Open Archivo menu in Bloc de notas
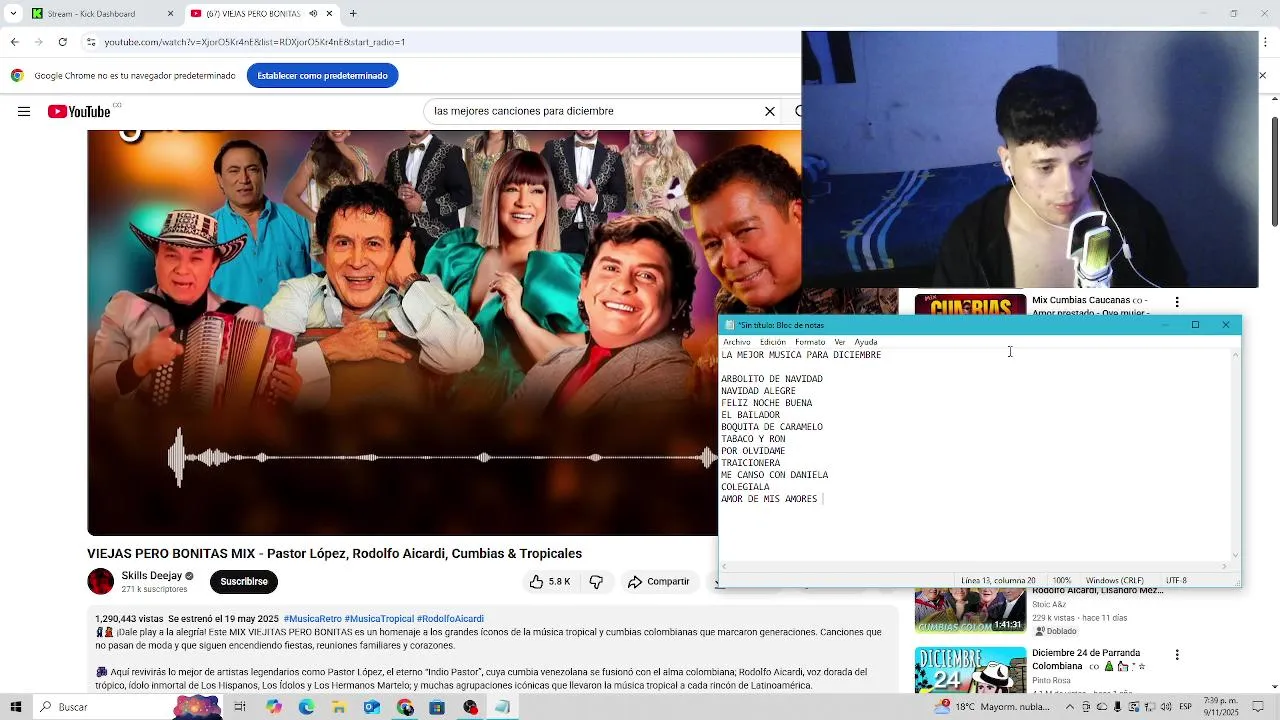This screenshot has height=720, width=1280. coord(736,342)
